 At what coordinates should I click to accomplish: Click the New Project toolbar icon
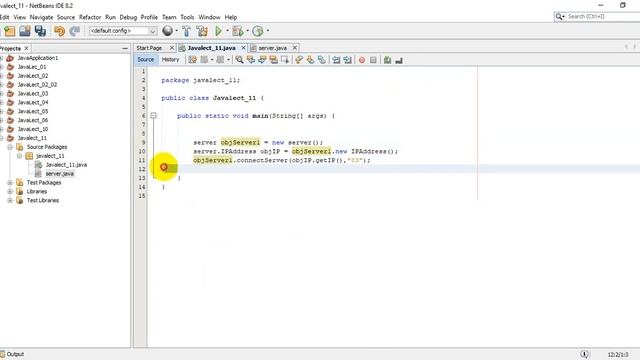tap(9, 31)
